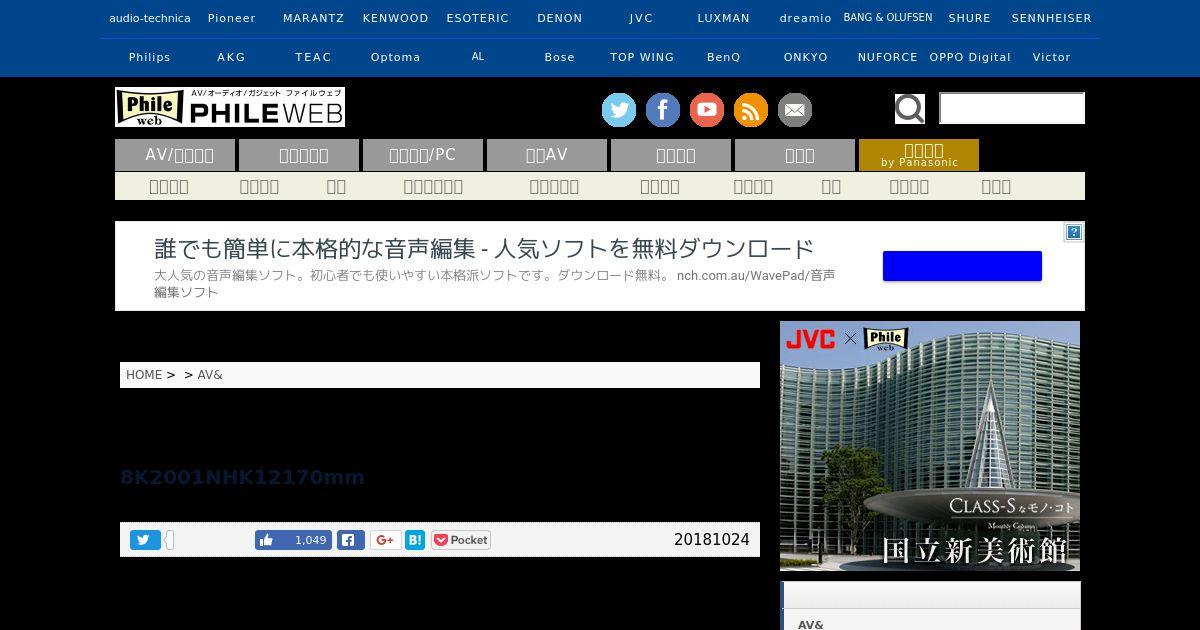Open the /PC navigation tab
This screenshot has width=1200, height=630.
(423, 155)
